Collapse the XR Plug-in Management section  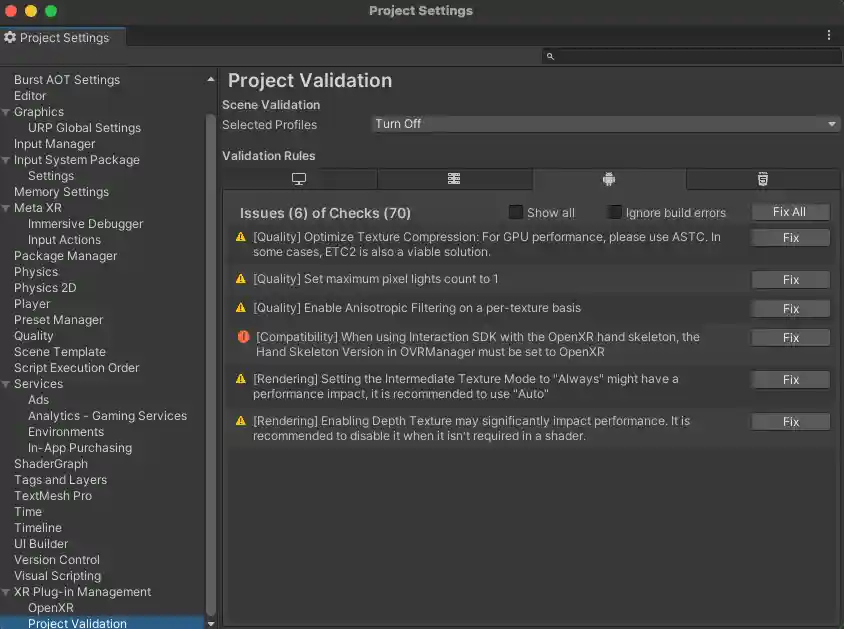pos(7,591)
